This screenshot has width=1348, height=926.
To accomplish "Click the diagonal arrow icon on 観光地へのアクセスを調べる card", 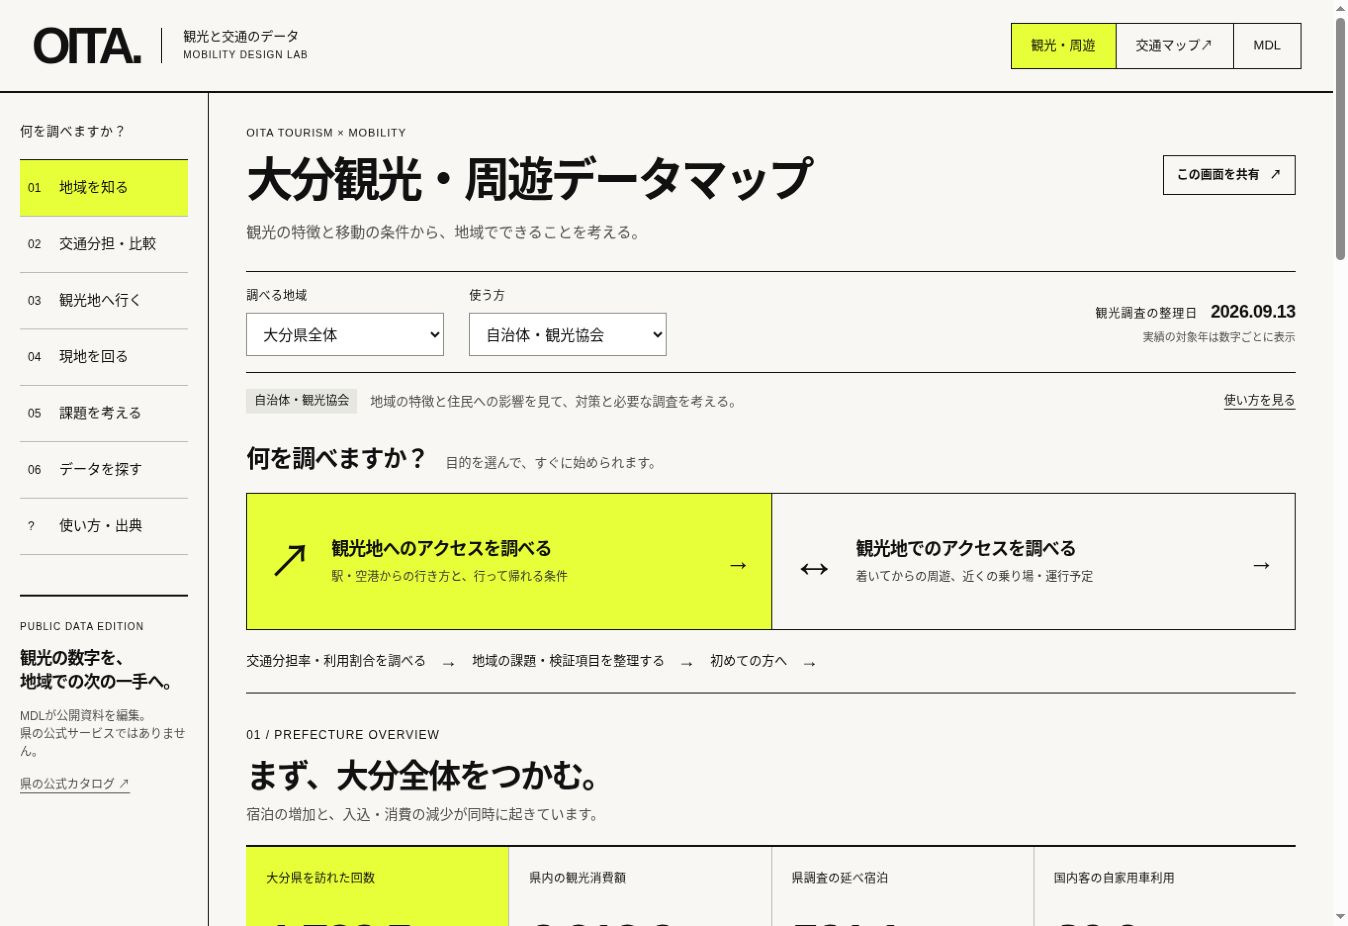I will (x=290, y=561).
